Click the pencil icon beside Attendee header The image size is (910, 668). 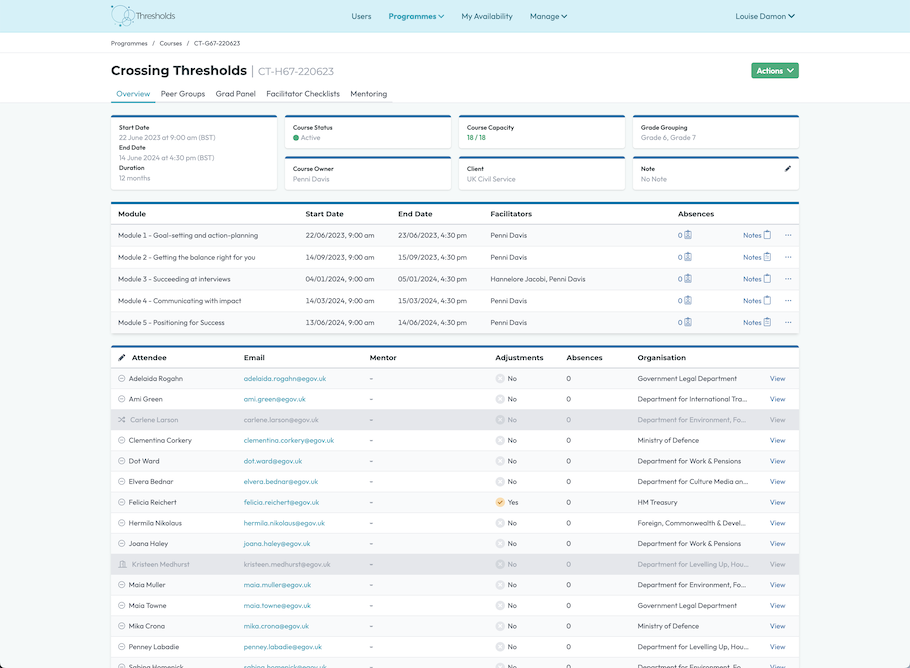tap(122, 357)
